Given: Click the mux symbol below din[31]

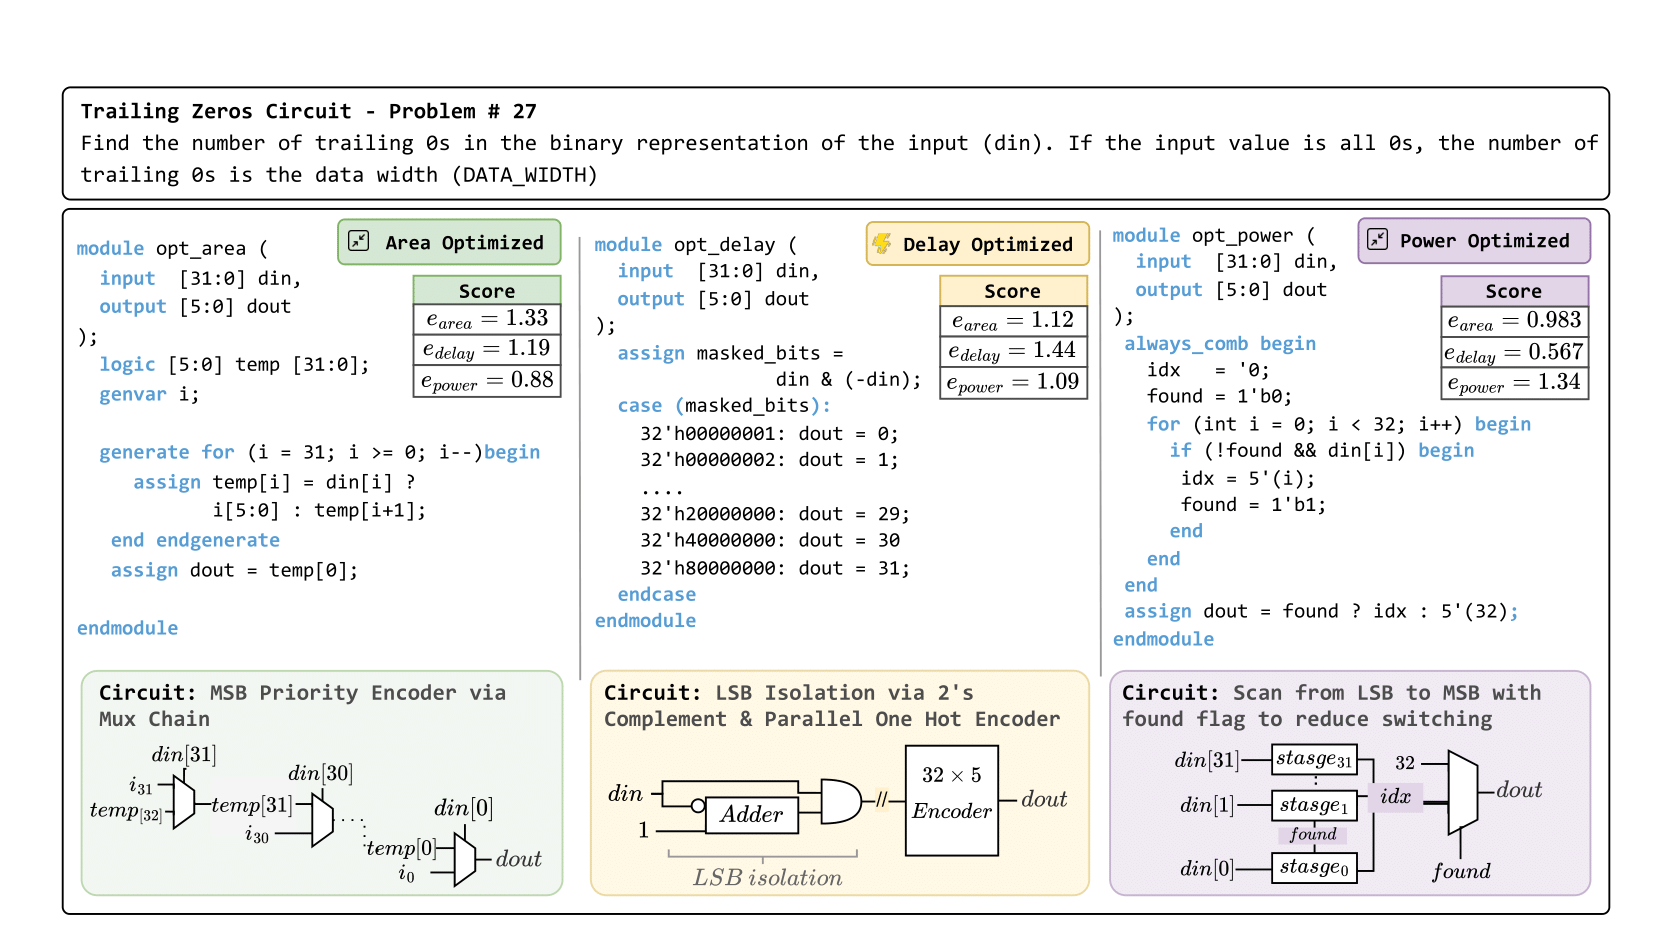Looking at the screenshot, I should point(183,801).
